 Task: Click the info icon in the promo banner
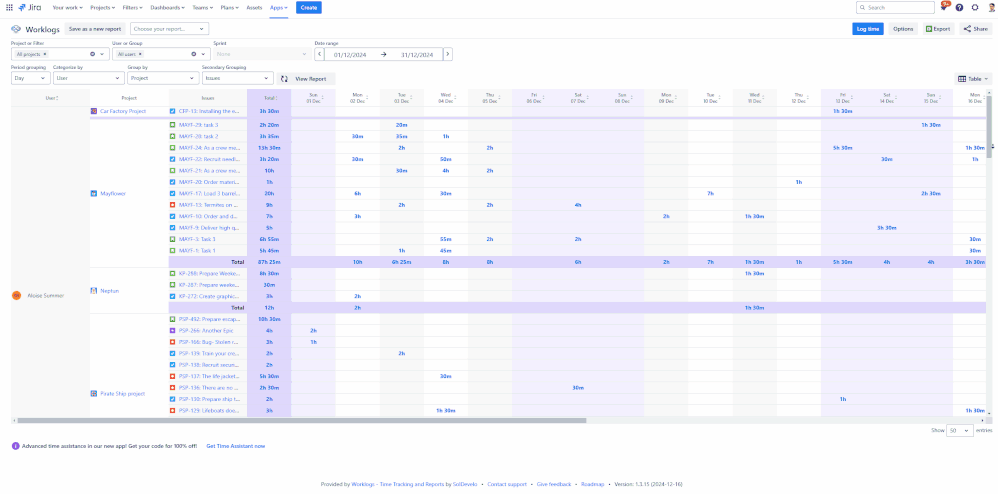15,446
